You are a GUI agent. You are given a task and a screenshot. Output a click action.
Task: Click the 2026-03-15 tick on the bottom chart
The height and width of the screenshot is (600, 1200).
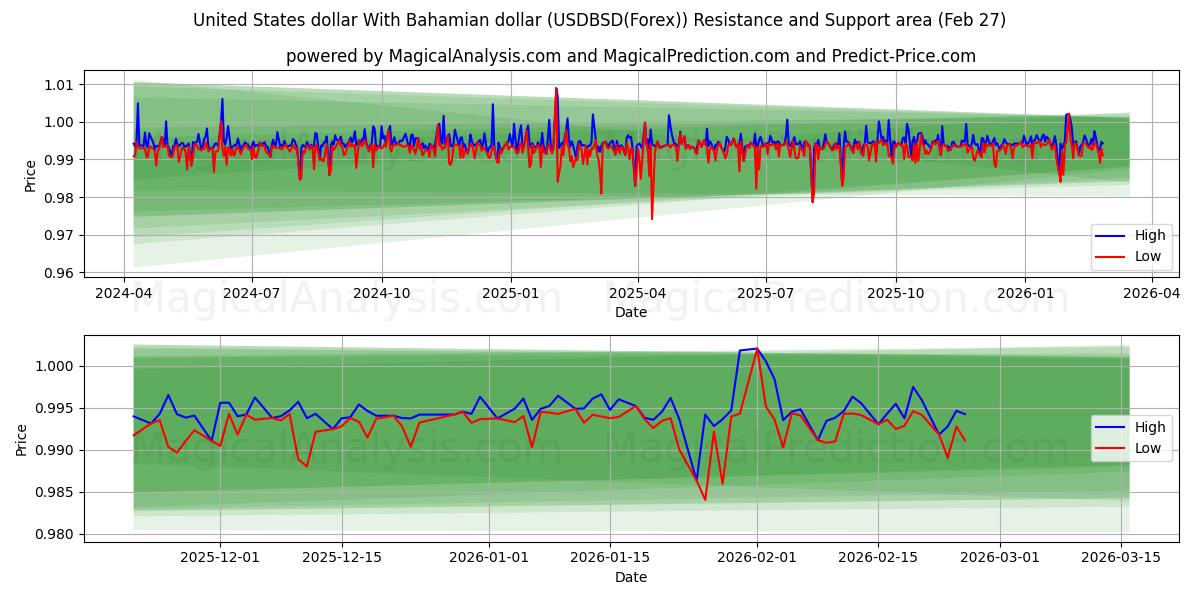[x=1123, y=558]
